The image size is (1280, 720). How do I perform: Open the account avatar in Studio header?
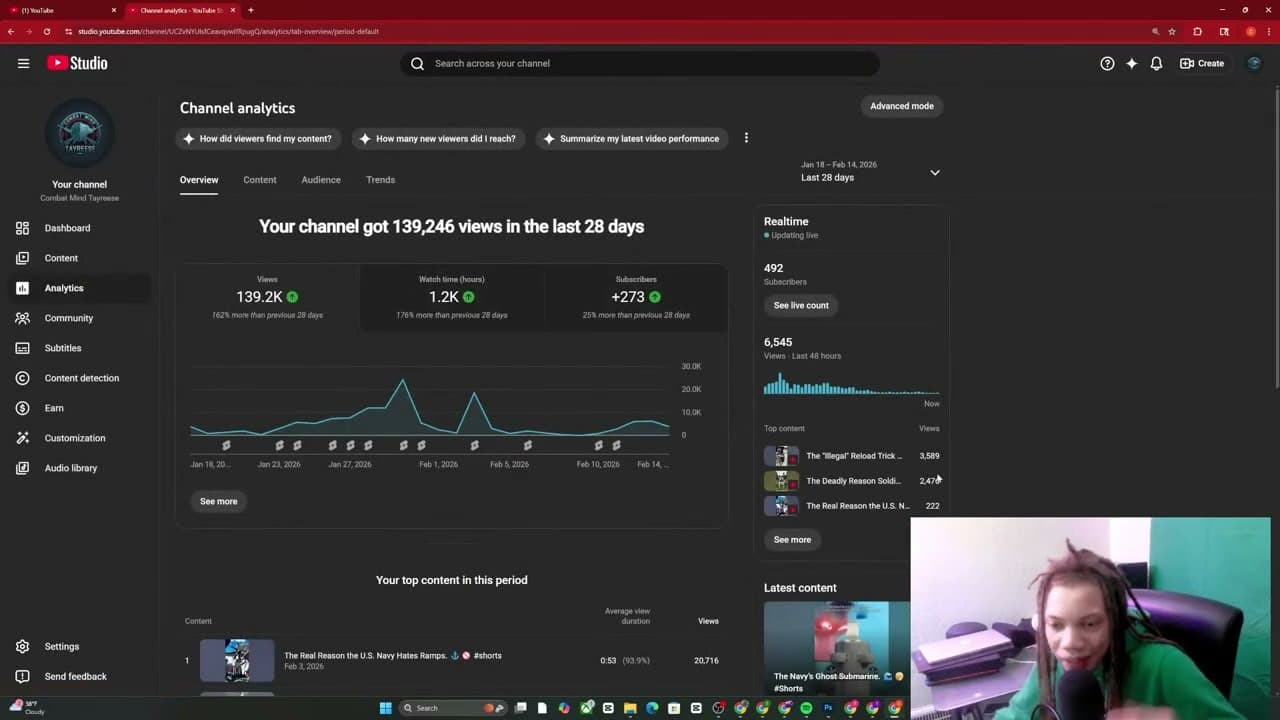point(1254,63)
